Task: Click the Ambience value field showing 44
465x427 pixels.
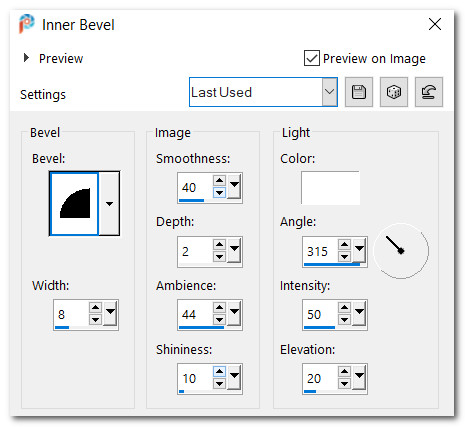Action: pyautogui.click(x=196, y=314)
